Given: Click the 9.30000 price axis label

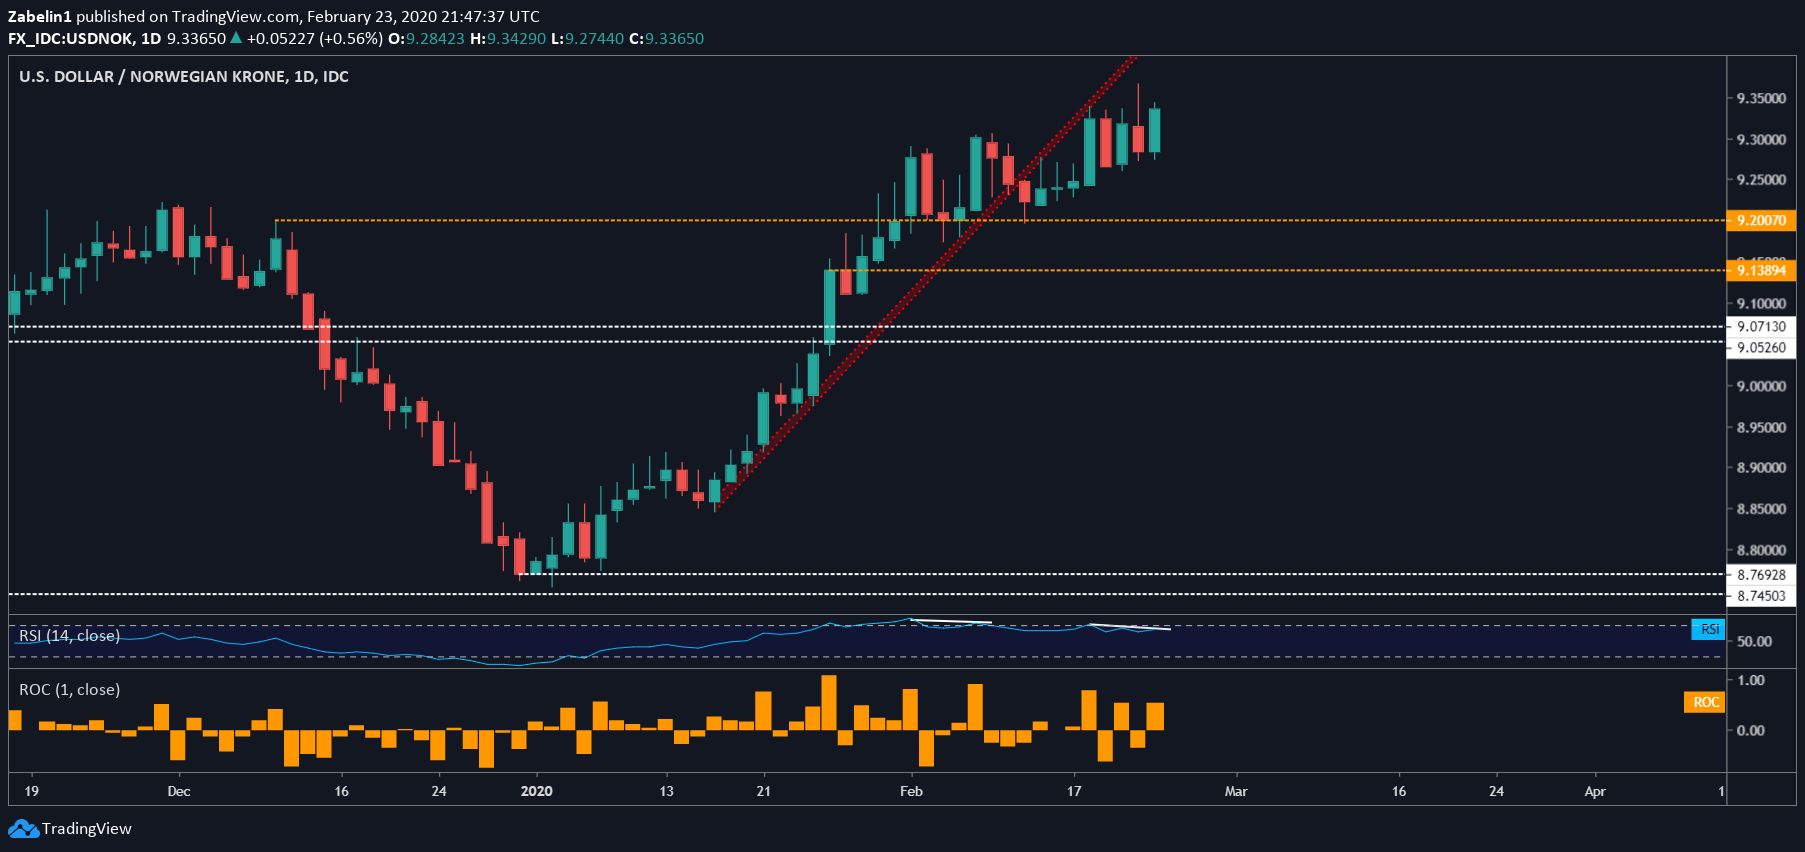Looking at the screenshot, I should [1761, 140].
